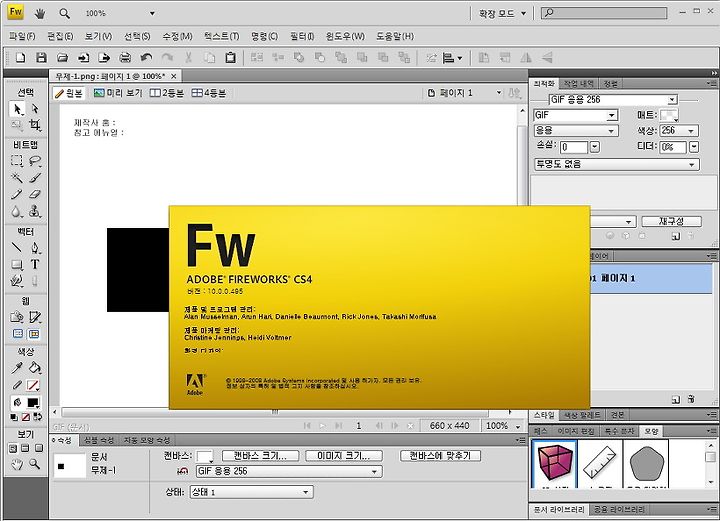Screen dimensions: 720x521
Task: Select the Pen tool
Action: click(35, 248)
